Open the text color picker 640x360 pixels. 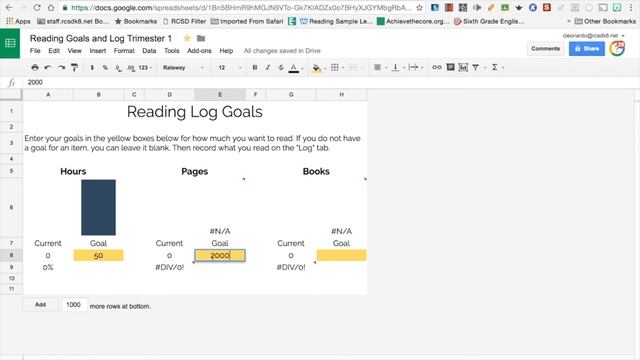tap(294, 68)
